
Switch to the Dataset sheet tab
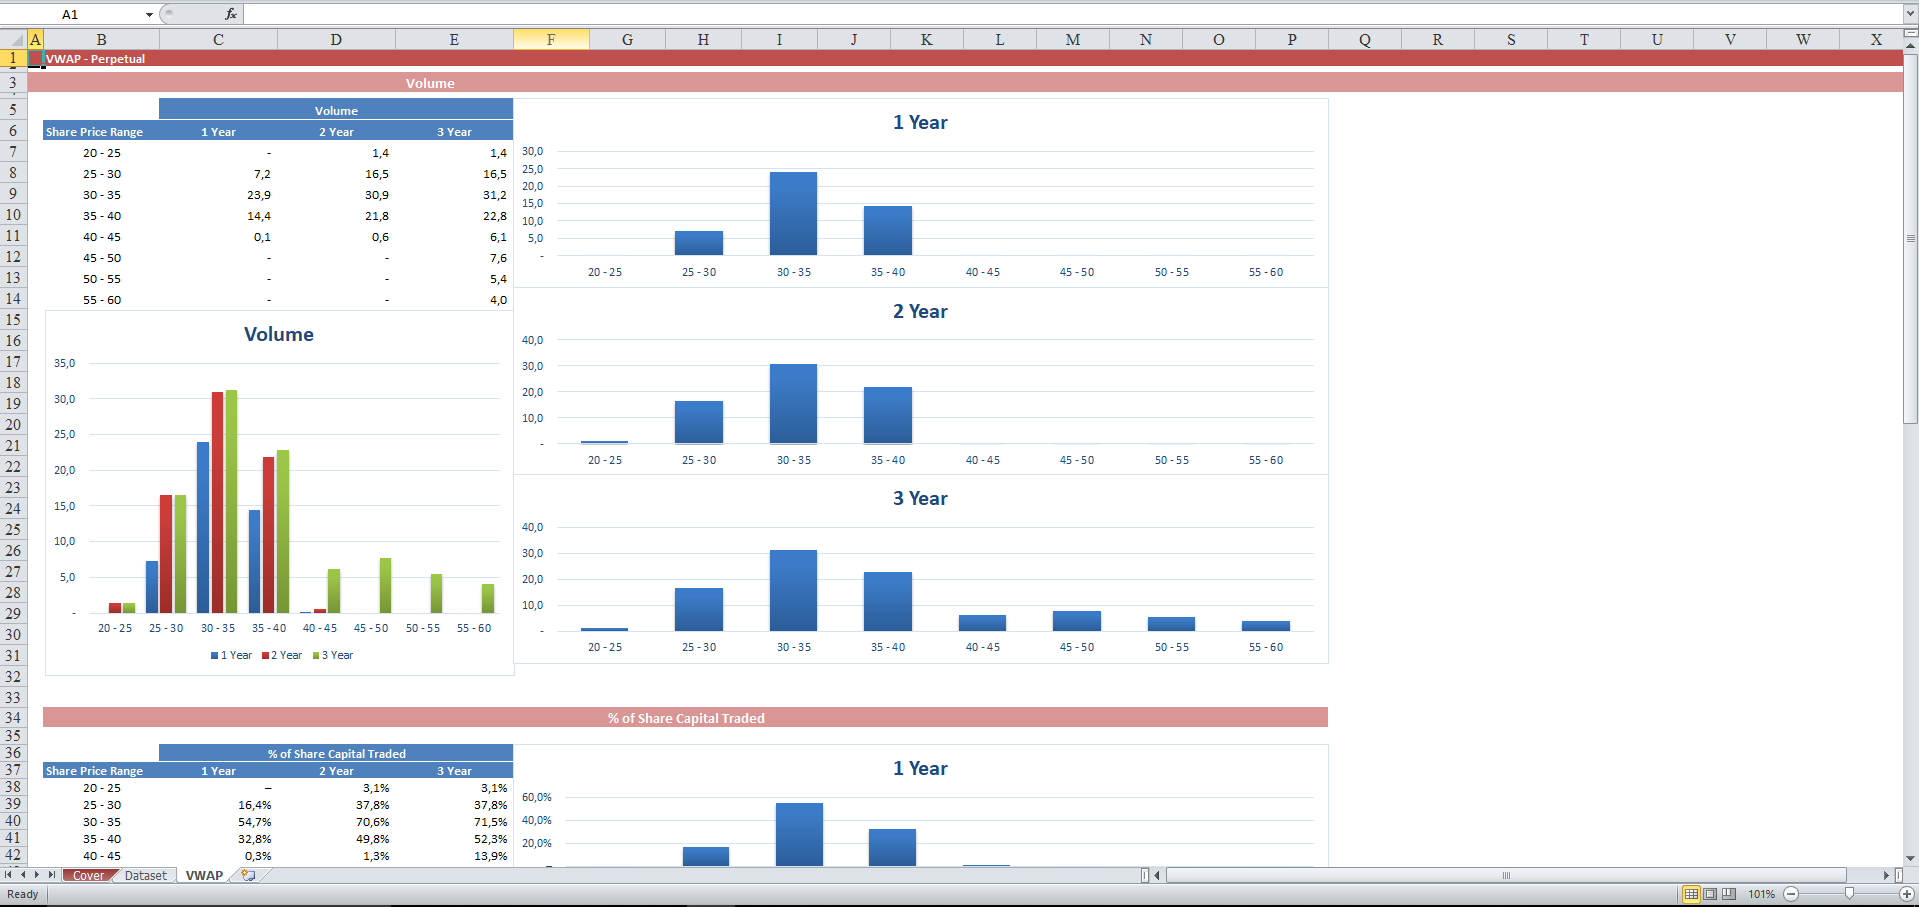pyautogui.click(x=146, y=875)
